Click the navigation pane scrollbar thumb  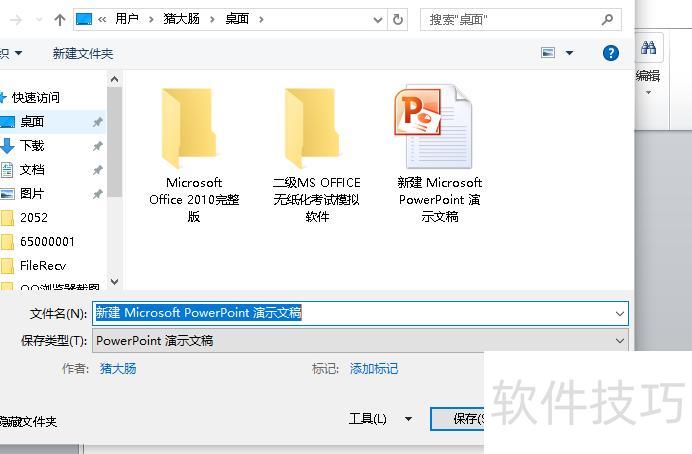[114, 142]
